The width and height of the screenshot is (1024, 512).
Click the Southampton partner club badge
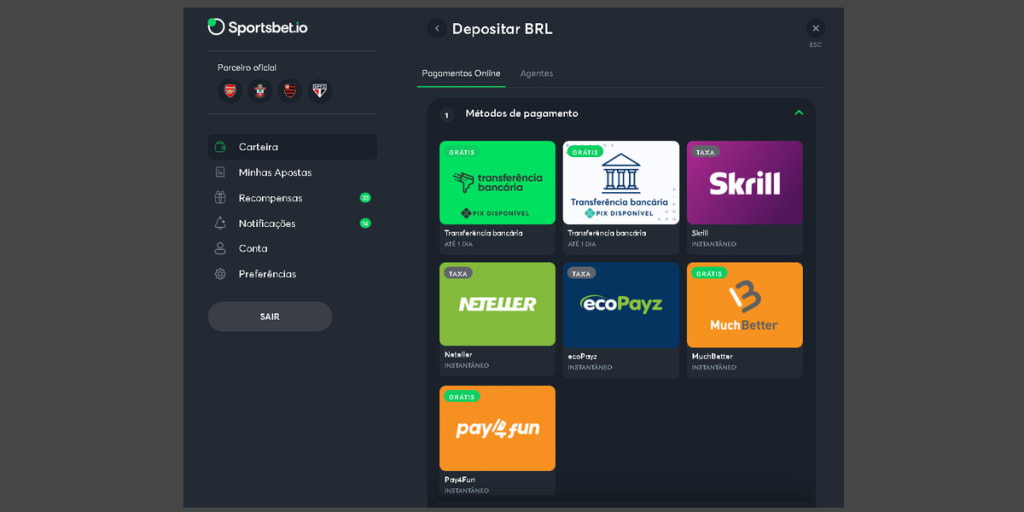(x=260, y=91)
